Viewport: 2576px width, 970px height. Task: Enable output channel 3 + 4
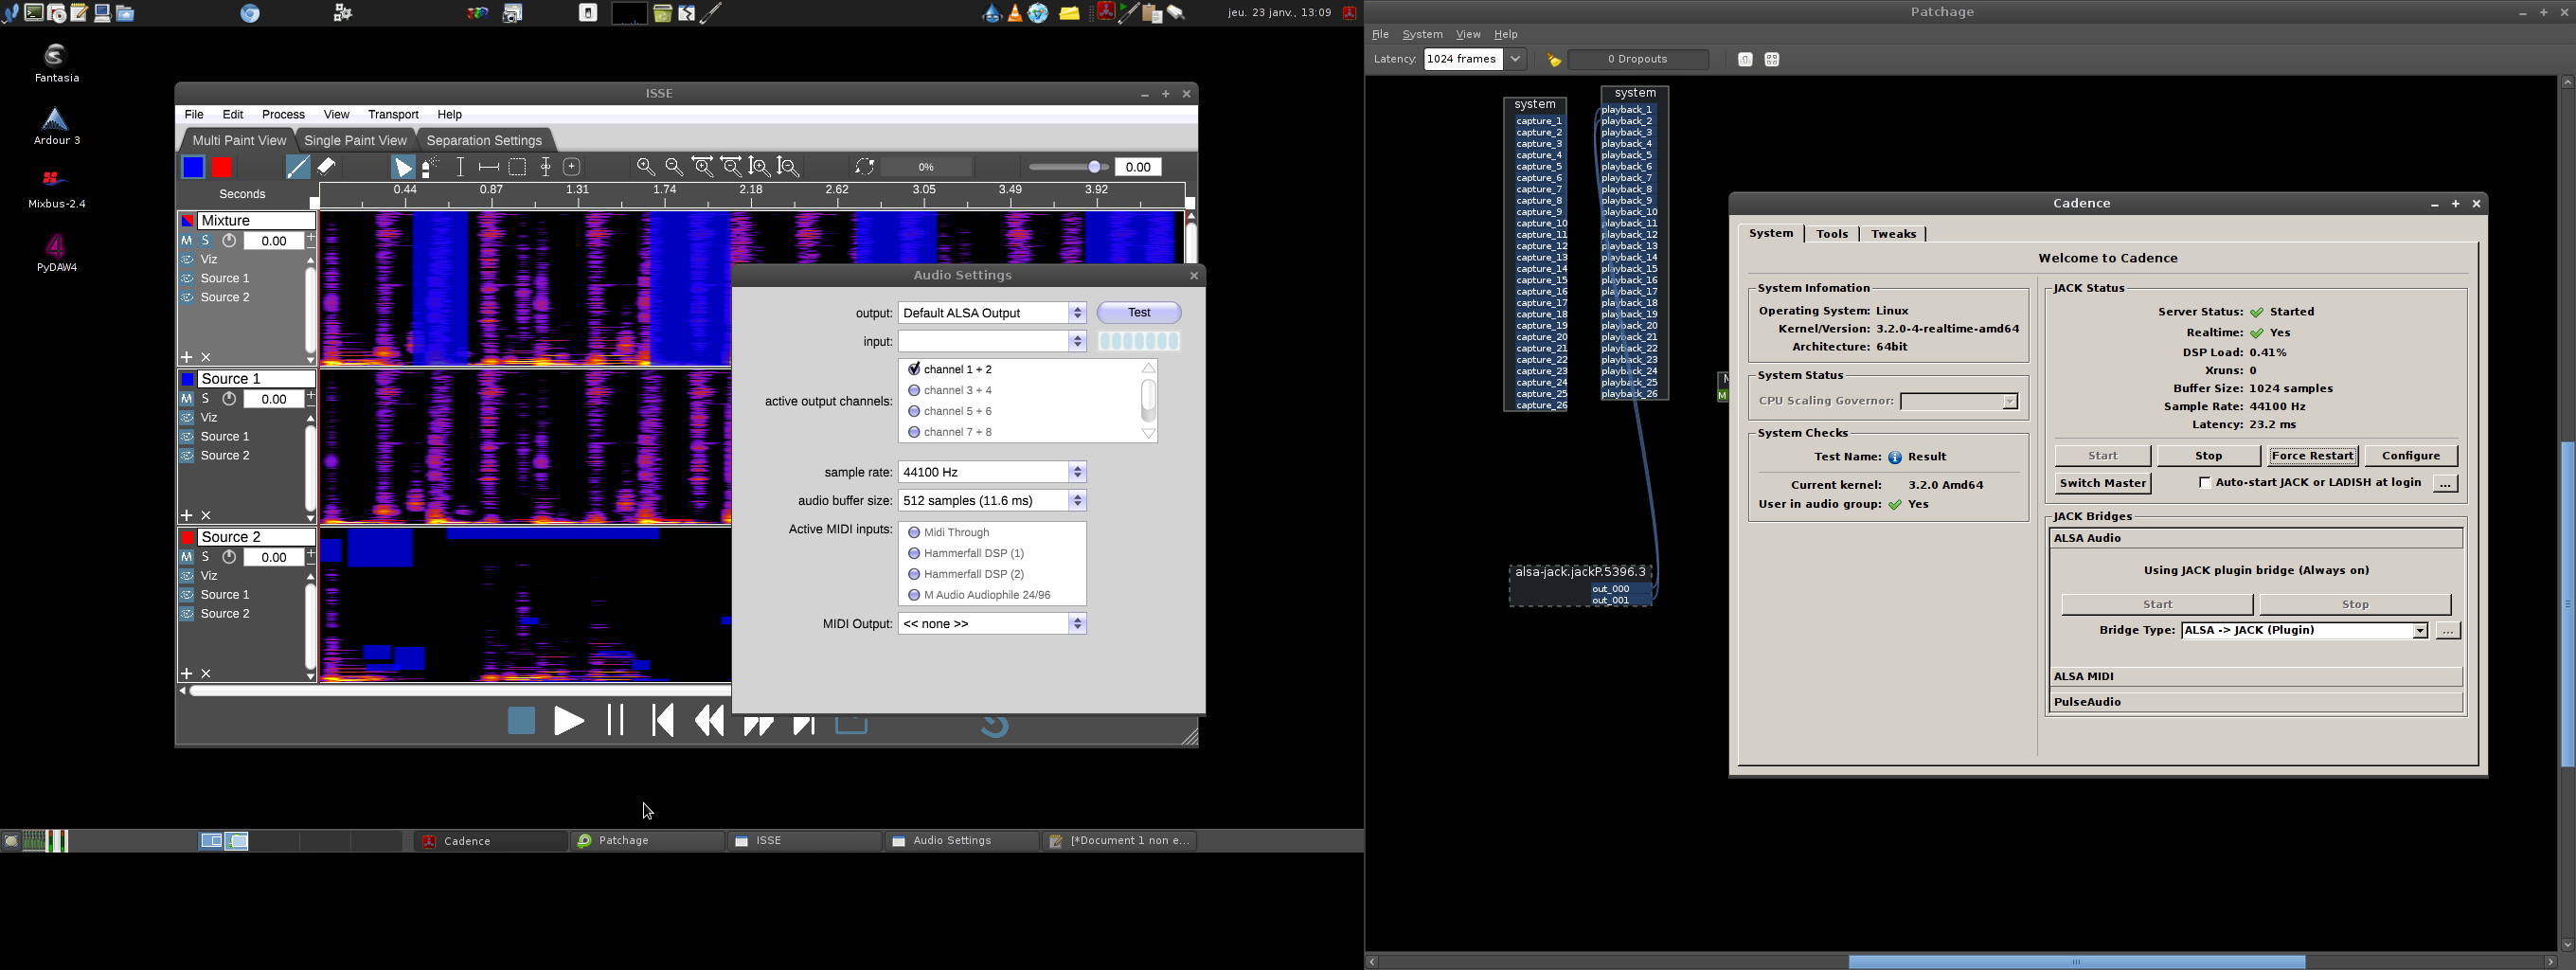pyautogui.click(x=914, y=390)
